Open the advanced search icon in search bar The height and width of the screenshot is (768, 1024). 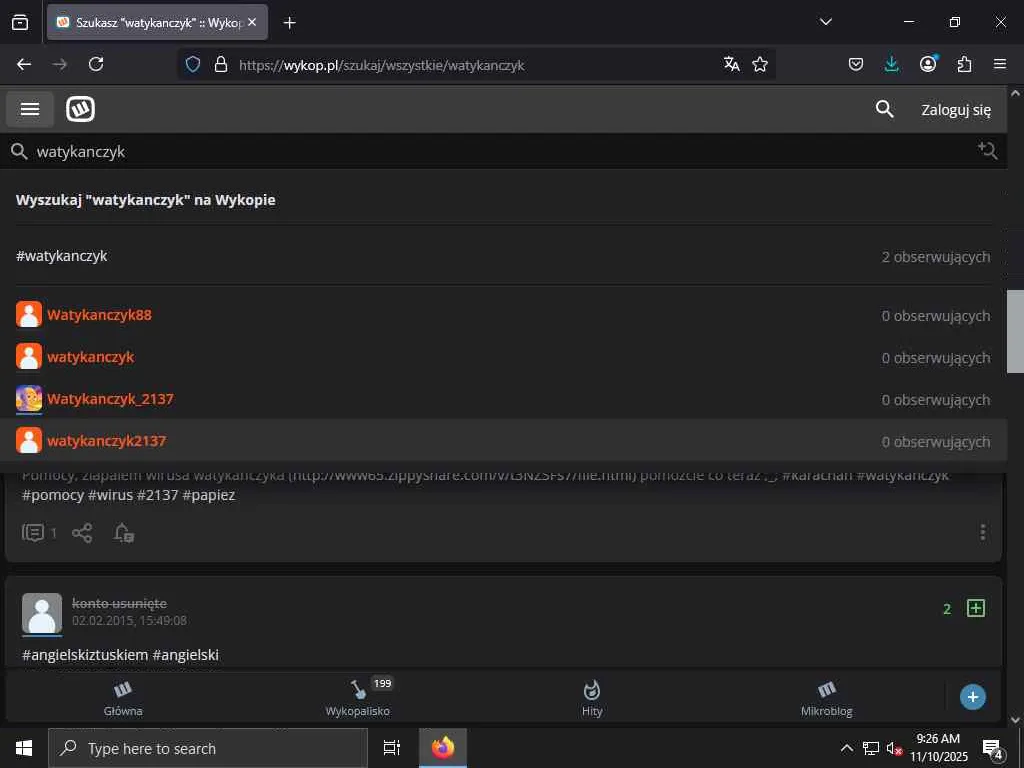987,151
